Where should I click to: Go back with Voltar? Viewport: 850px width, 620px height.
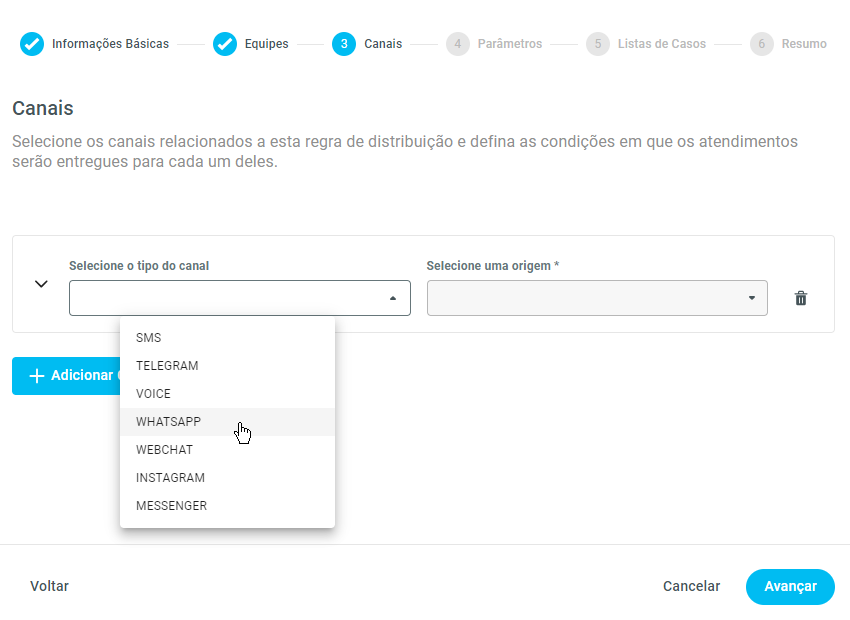point(49,587)
